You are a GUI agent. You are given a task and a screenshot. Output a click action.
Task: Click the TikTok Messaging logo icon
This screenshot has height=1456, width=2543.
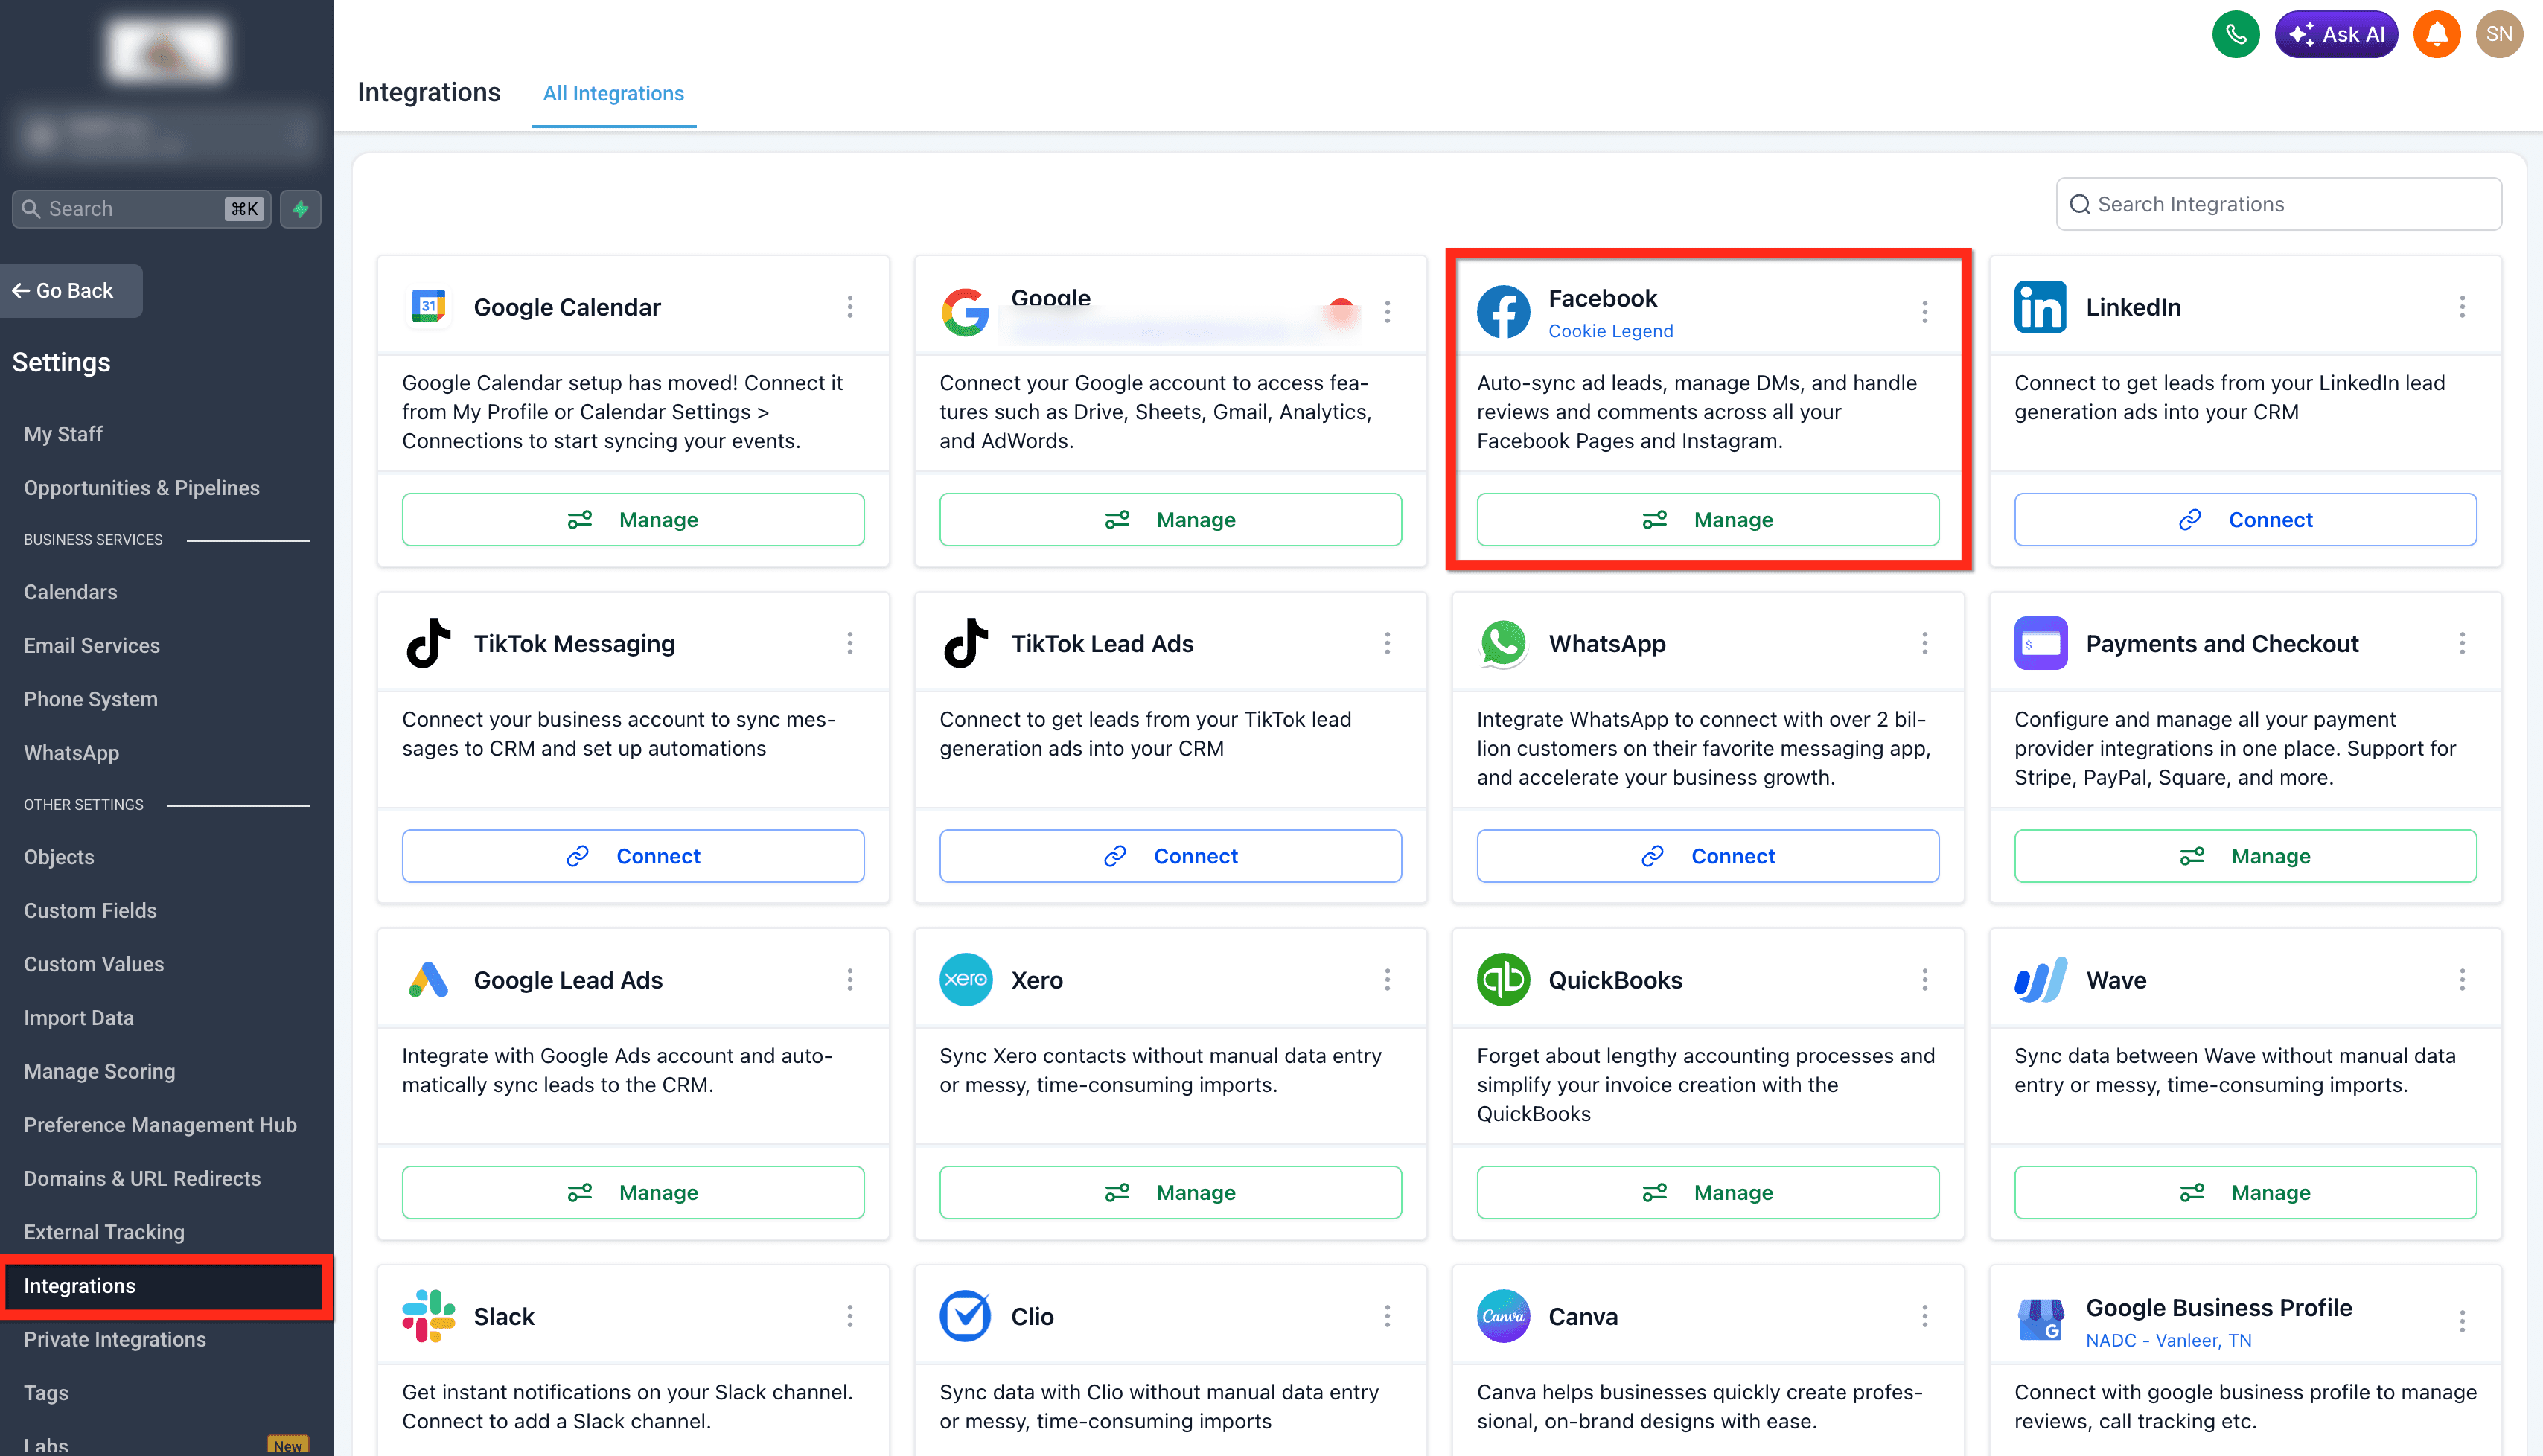point(428,643)
